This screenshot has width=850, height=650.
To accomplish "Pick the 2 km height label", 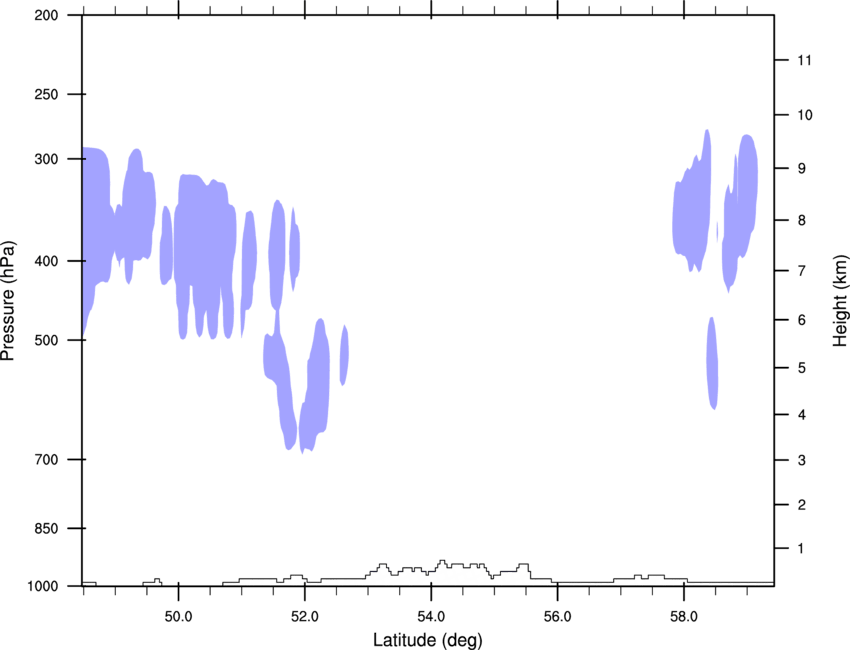I will pos(801,505).
